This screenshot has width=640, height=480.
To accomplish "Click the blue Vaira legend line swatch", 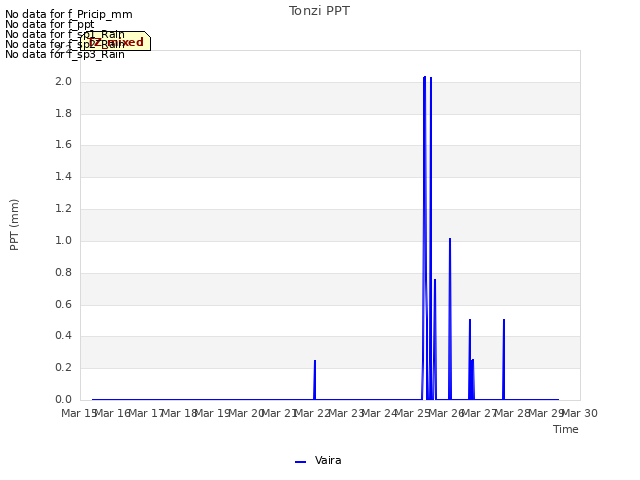I will [300, 462].
